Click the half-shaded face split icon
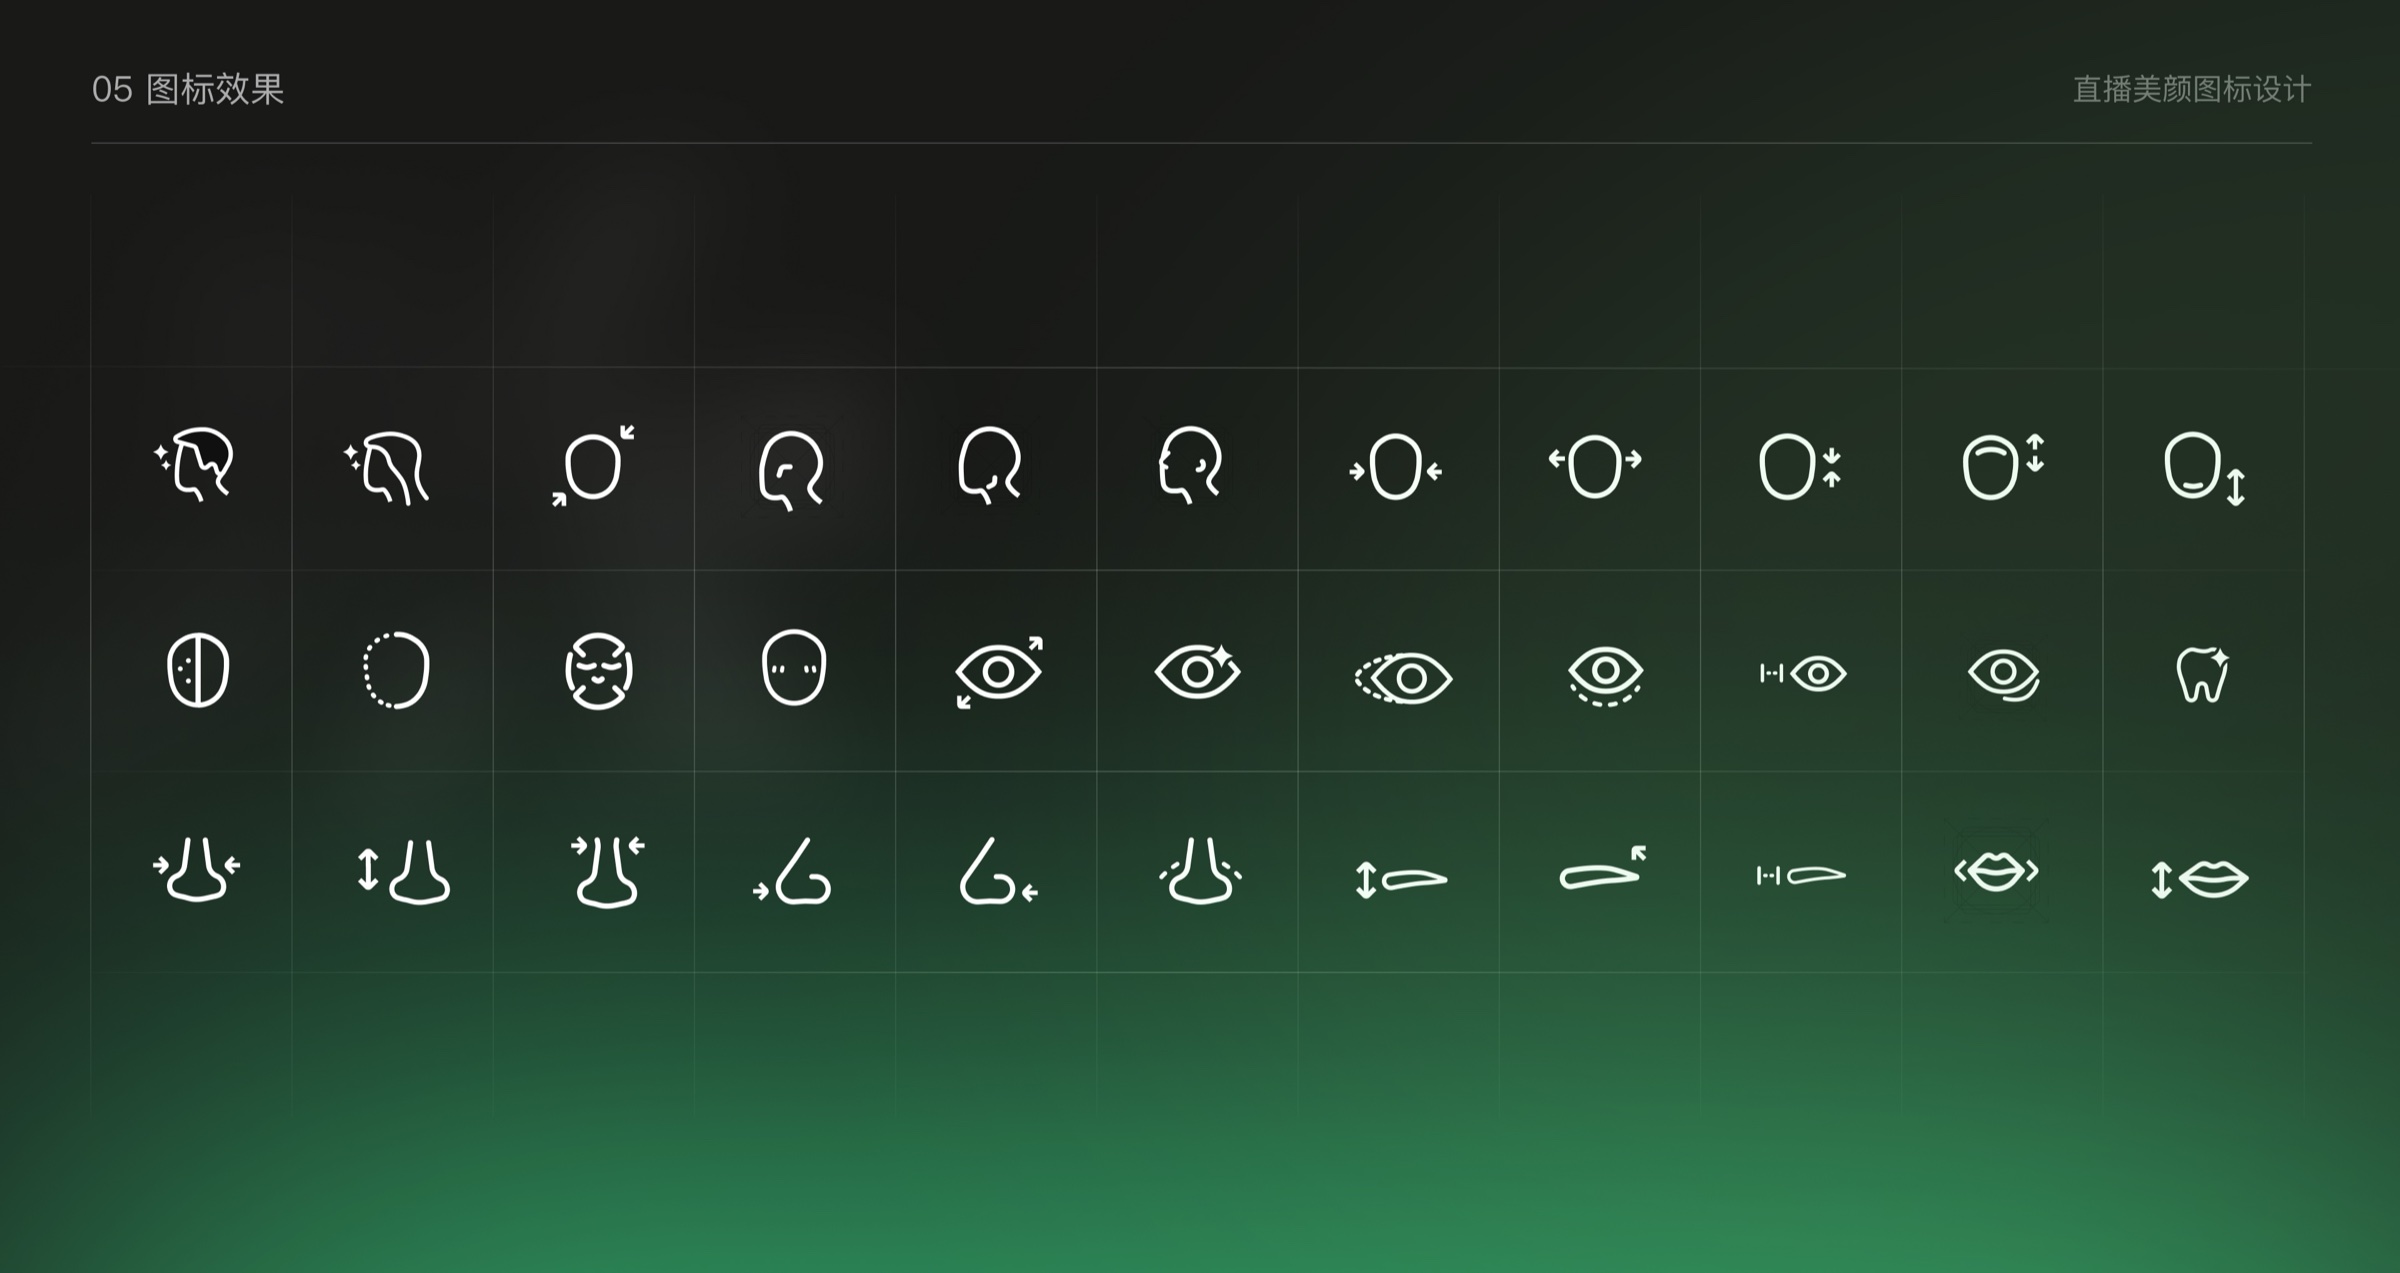 [x=198, y=669]
